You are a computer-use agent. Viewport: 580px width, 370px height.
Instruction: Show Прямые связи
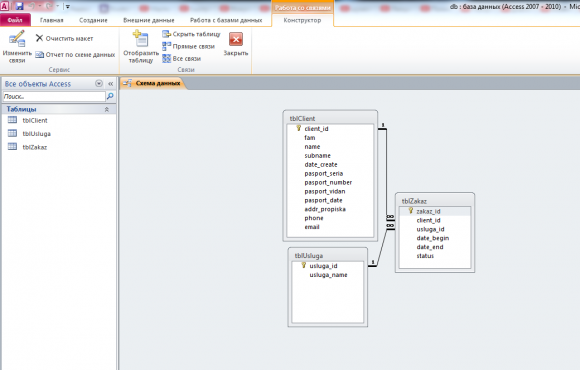188,46
